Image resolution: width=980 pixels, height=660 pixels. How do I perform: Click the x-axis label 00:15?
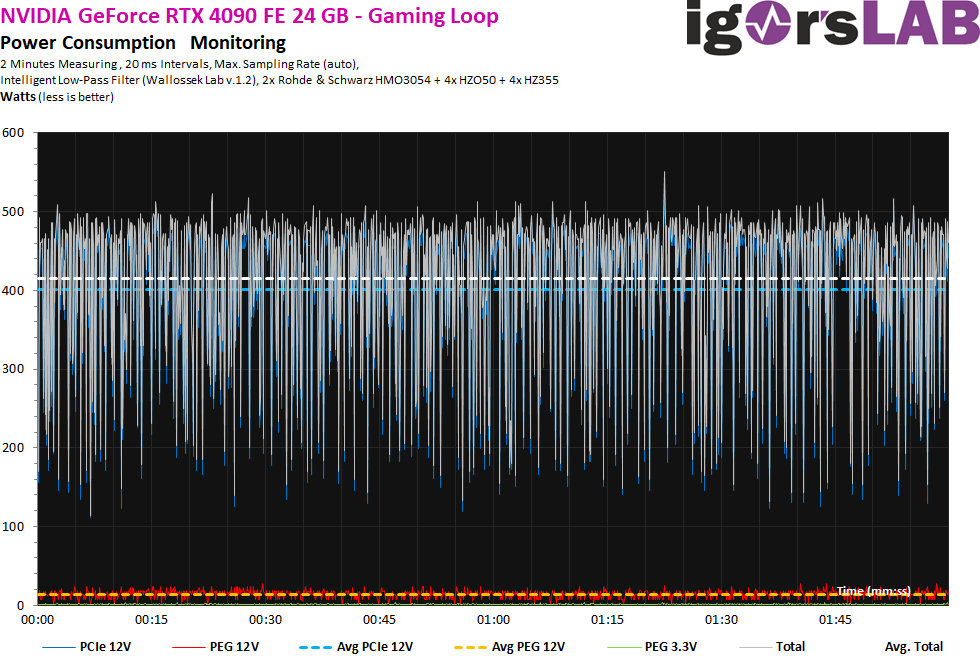point(151,619)
